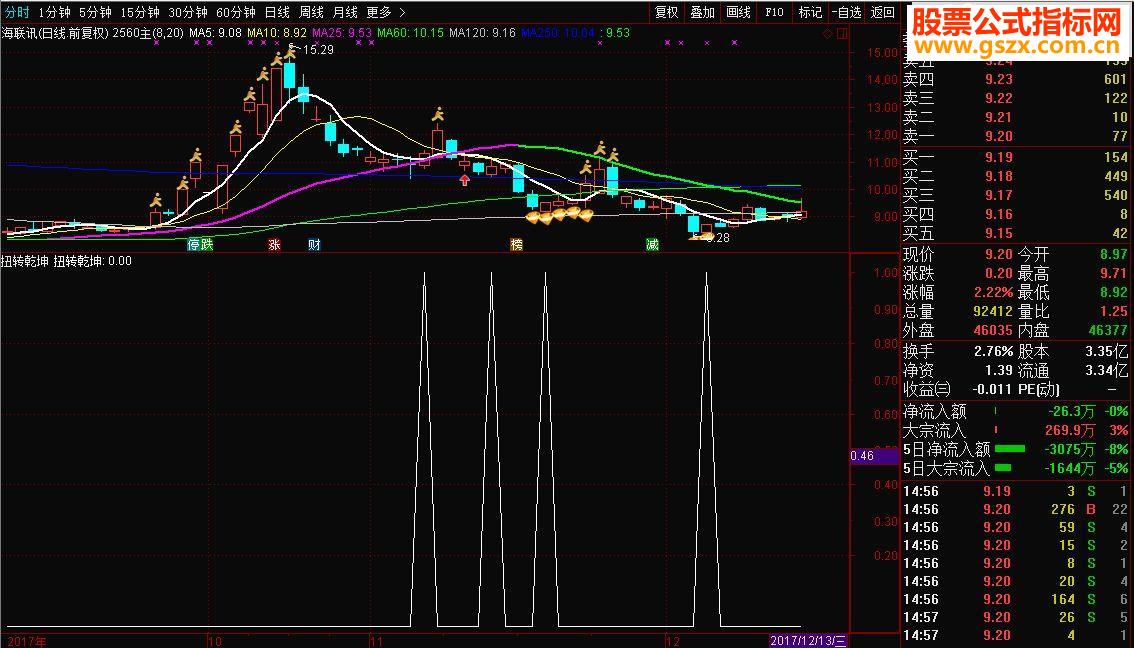Click the 涨 event marker
1134x648 pixels.
pyautogui.click(x=274, y=244)
